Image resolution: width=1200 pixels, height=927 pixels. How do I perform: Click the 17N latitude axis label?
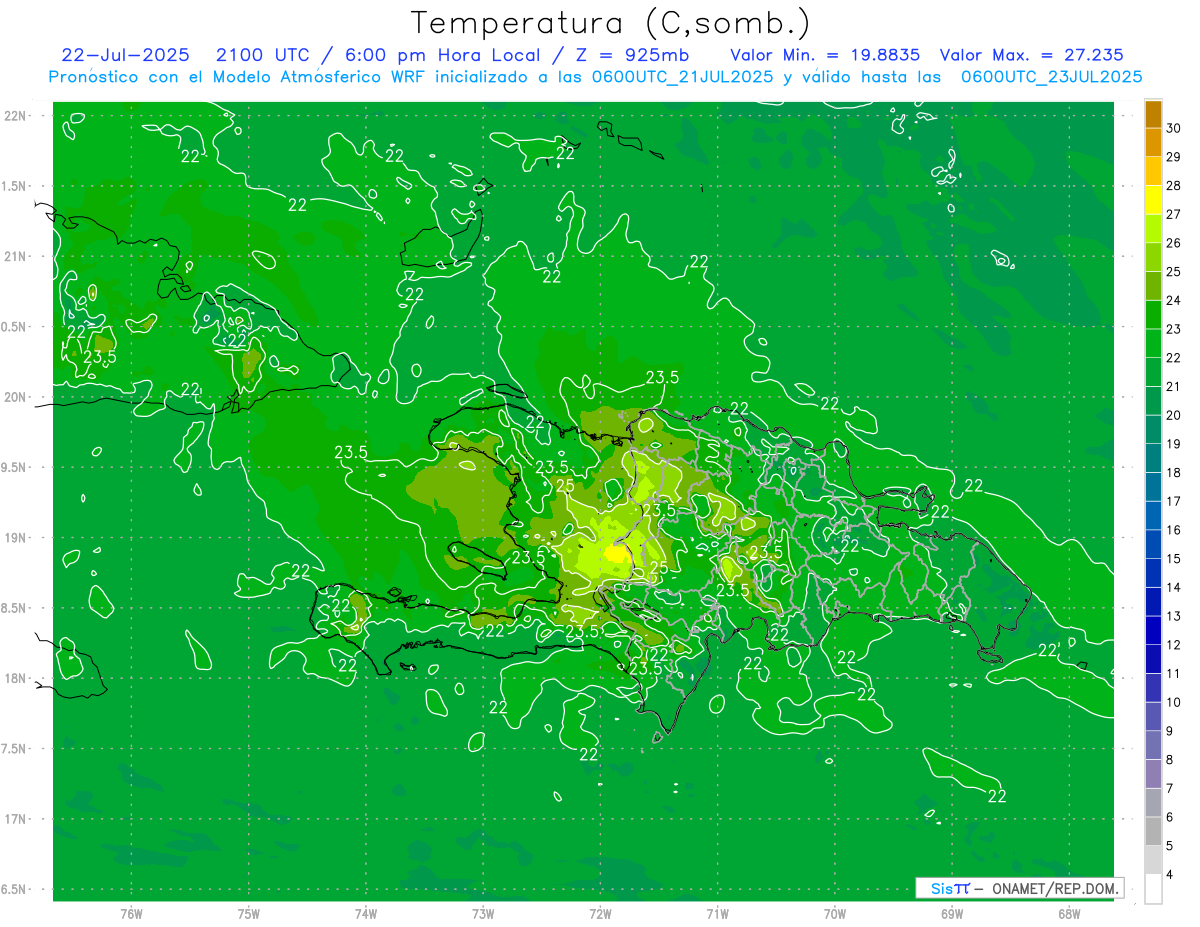(14, 819)
